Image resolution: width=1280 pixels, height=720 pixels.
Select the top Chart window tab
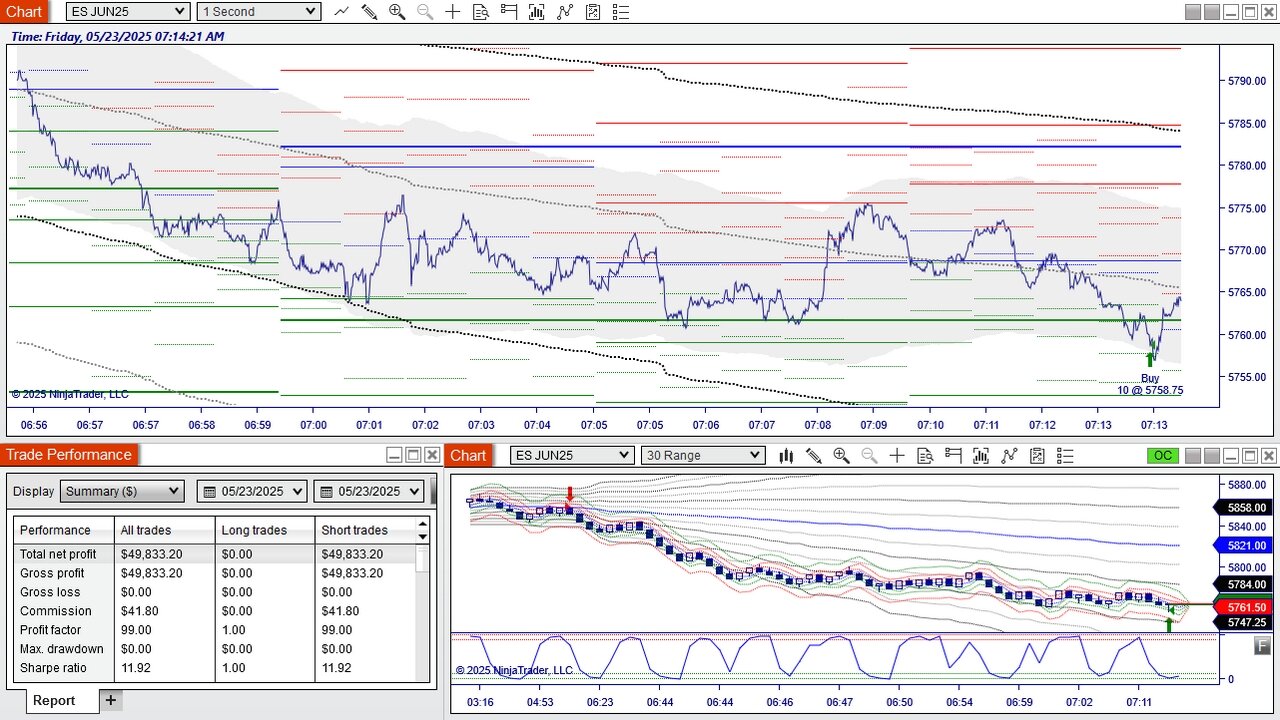tap(24, 12)
